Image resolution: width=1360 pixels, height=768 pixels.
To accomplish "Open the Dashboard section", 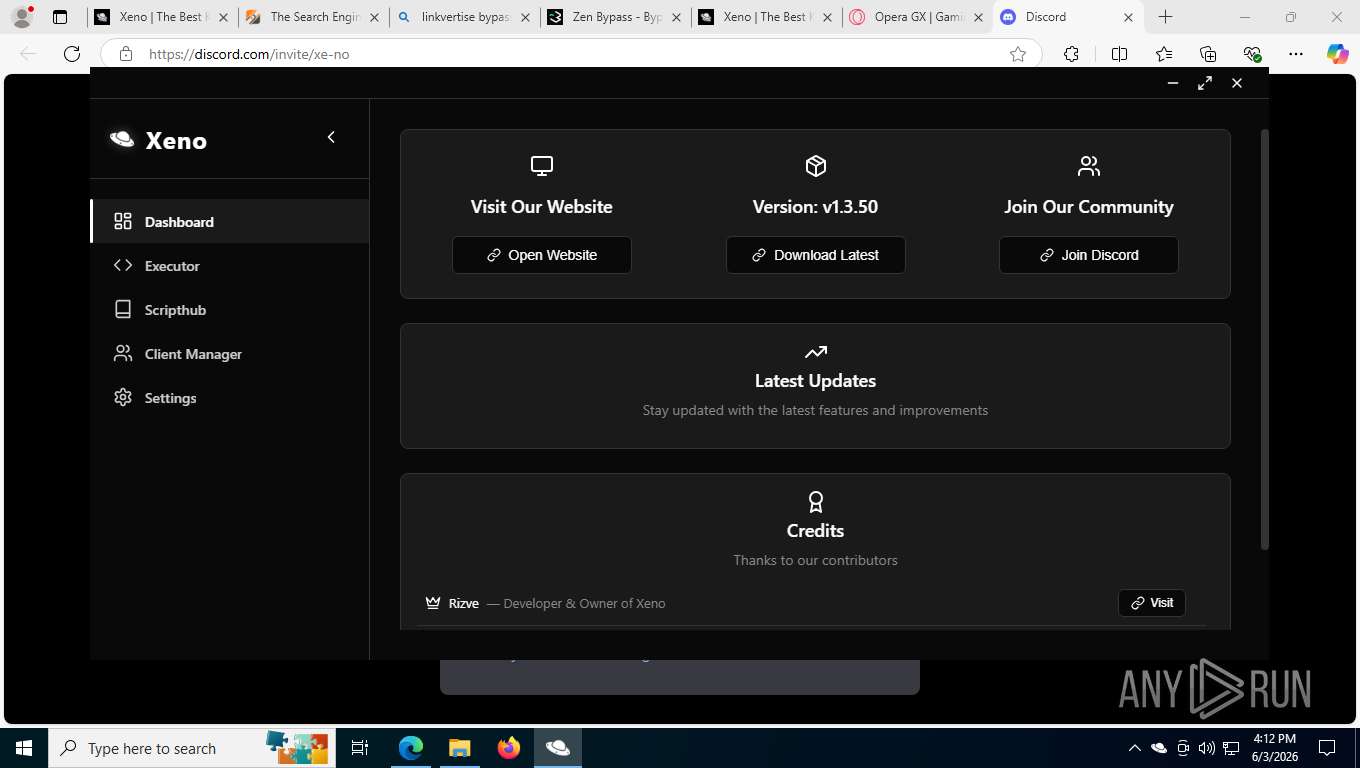I will (x=230, y=221).
